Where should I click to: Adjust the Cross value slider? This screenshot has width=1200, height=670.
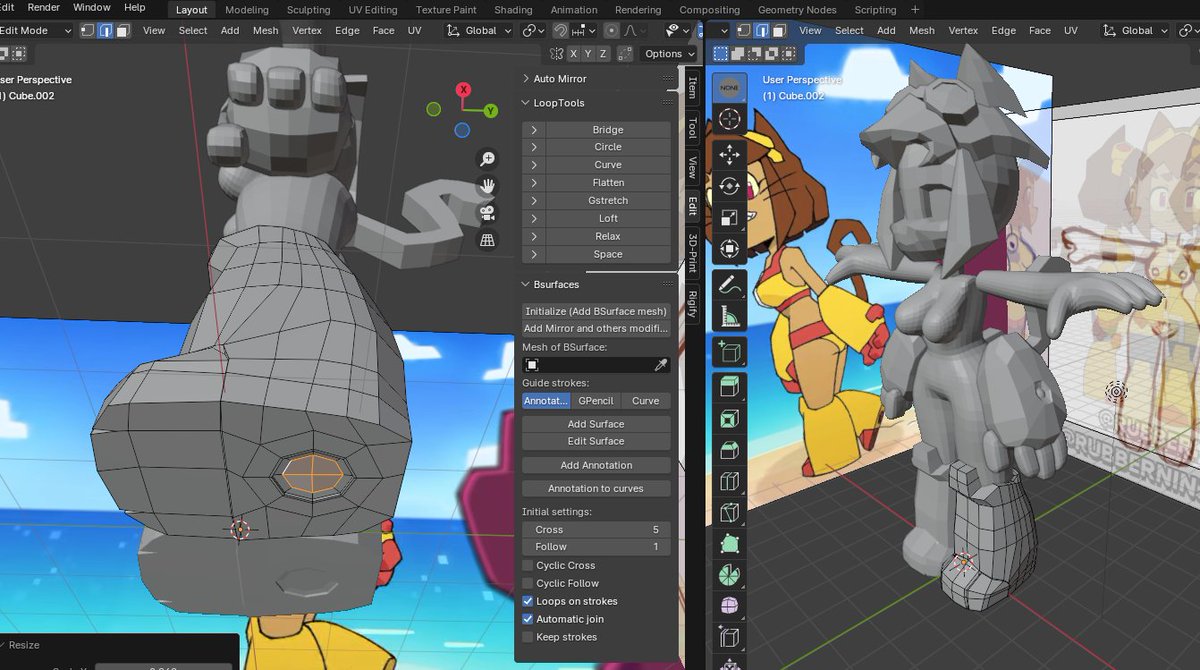[596, 529]
